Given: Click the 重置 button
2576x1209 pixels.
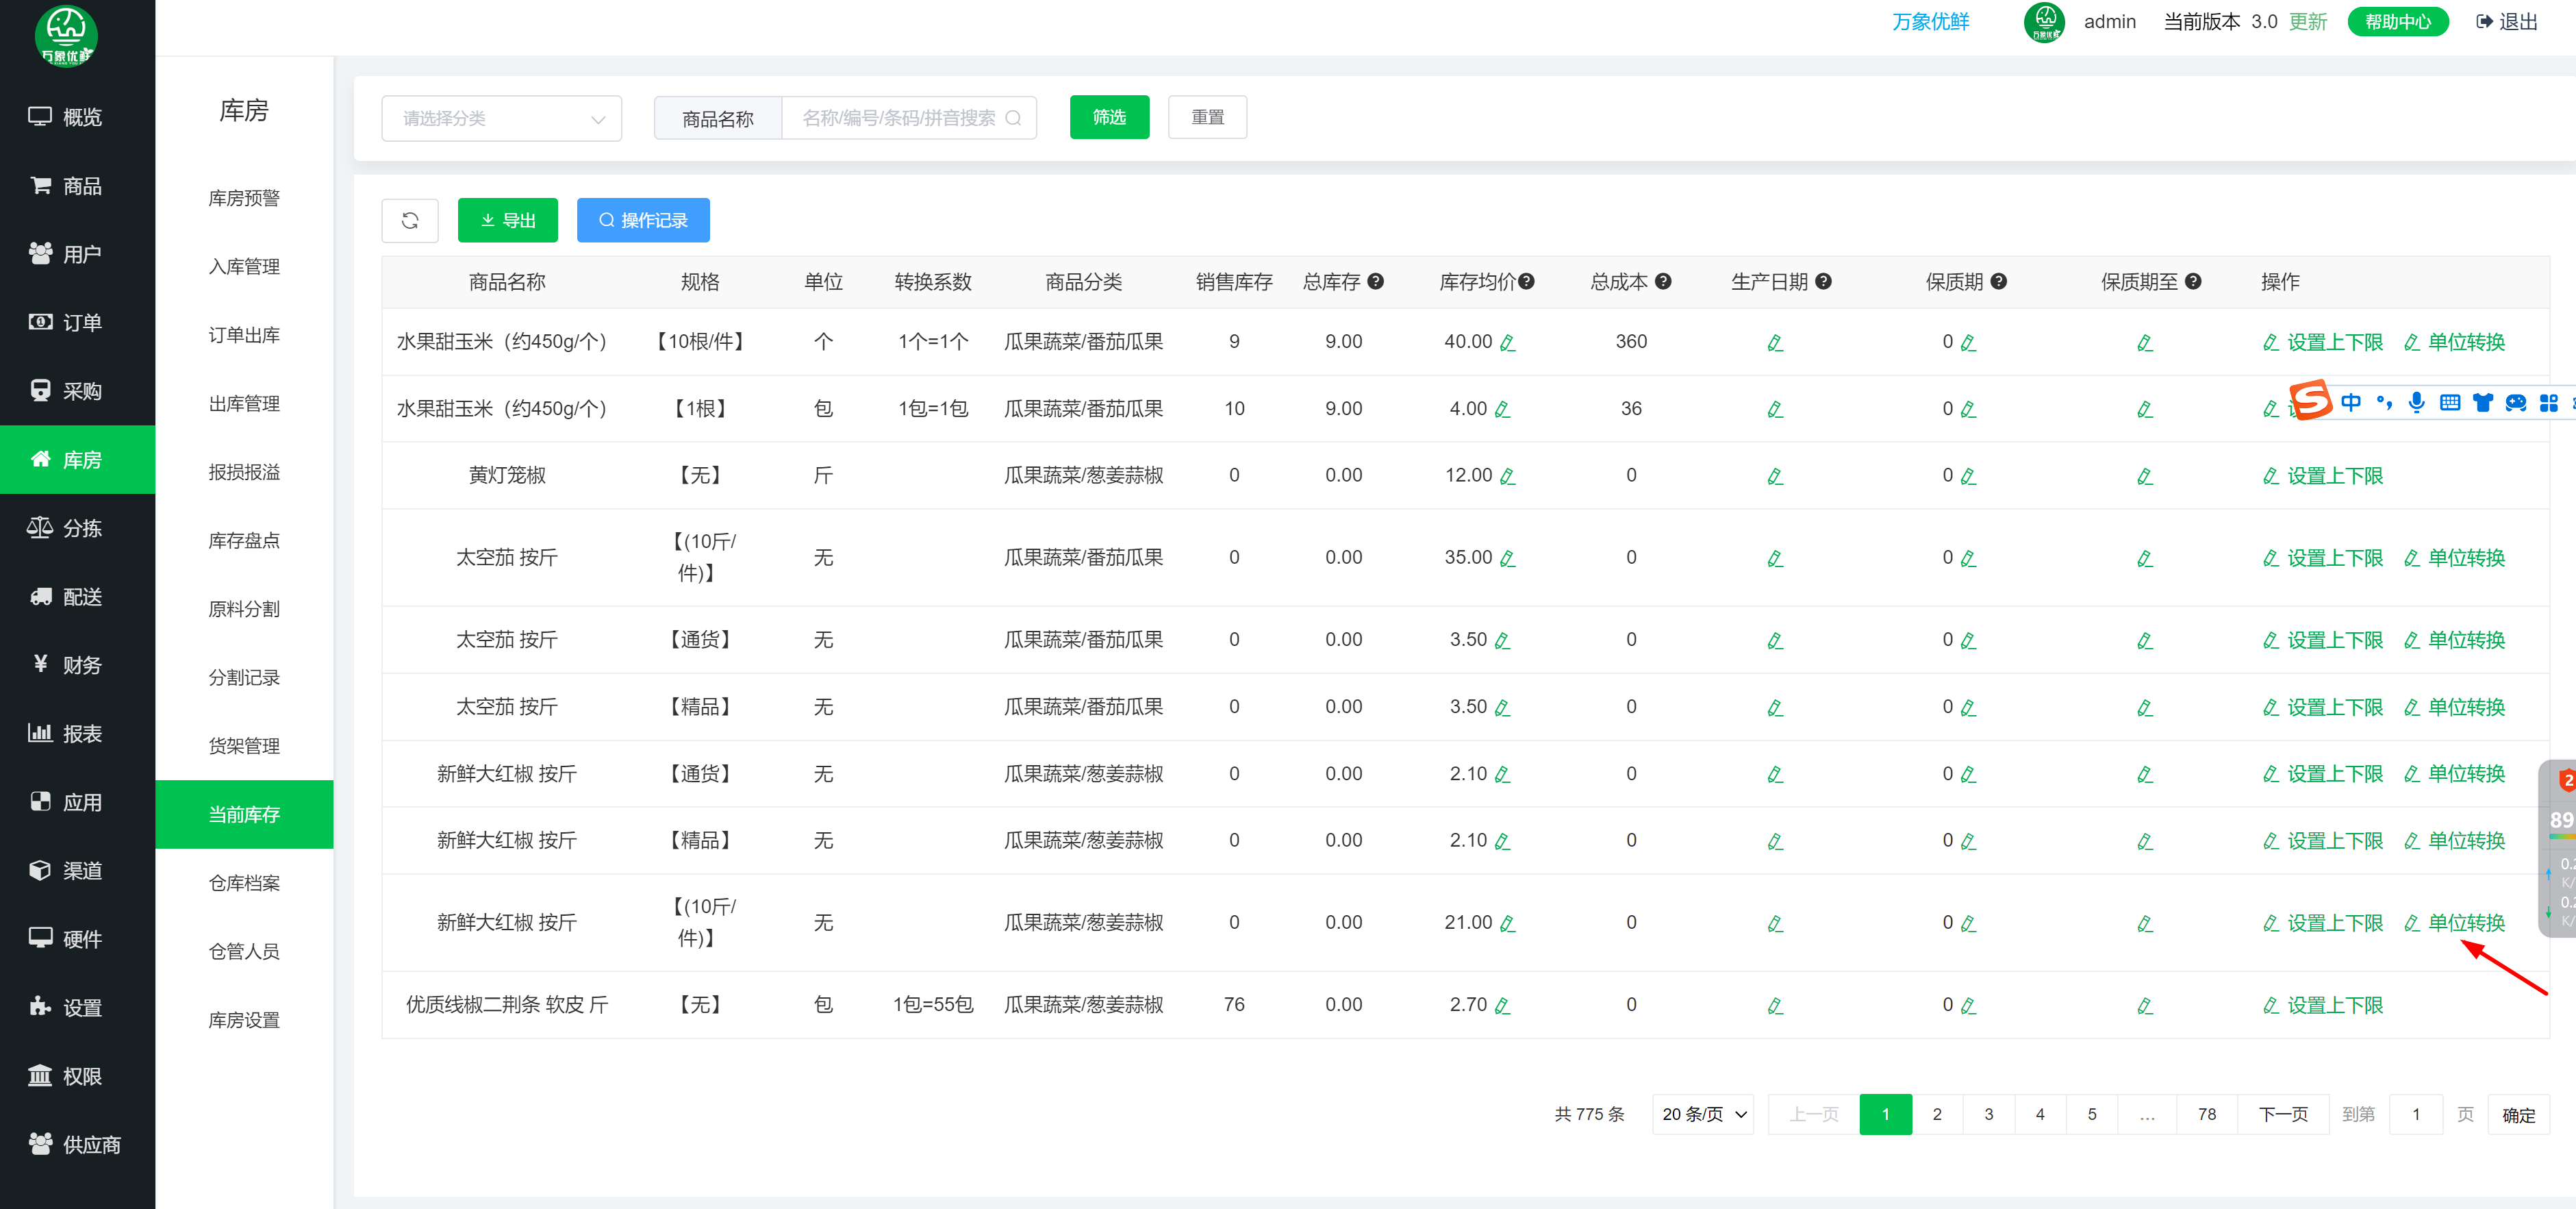Looking at the screenshot, I should pos(1207,118).
